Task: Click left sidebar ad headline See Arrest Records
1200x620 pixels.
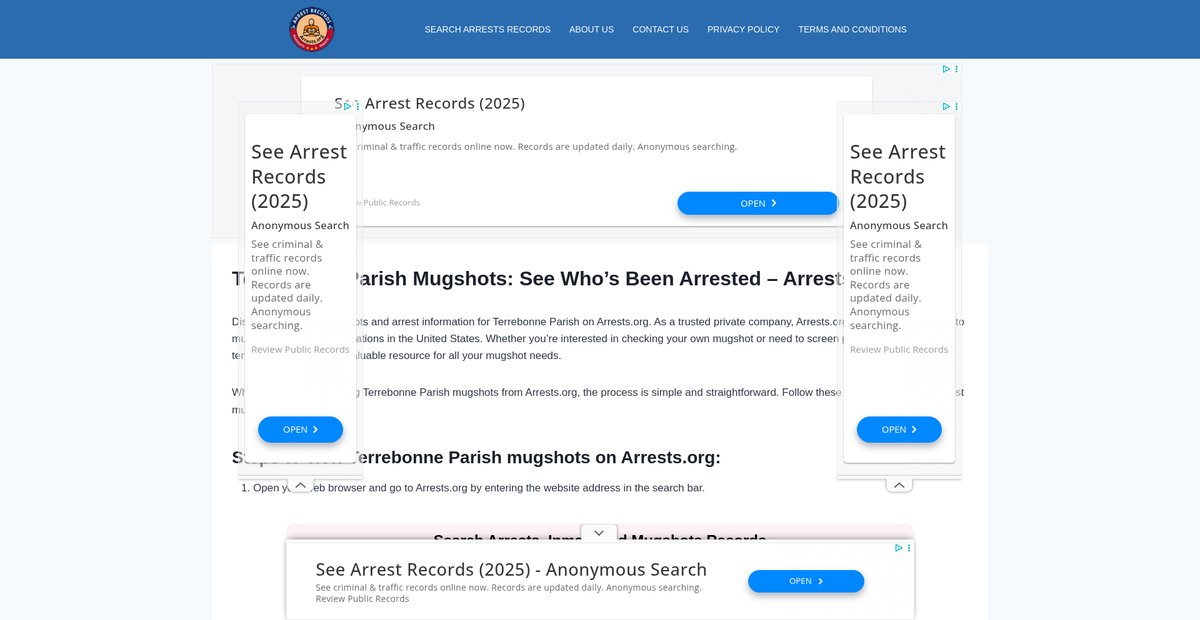Action: click(299, 176)
